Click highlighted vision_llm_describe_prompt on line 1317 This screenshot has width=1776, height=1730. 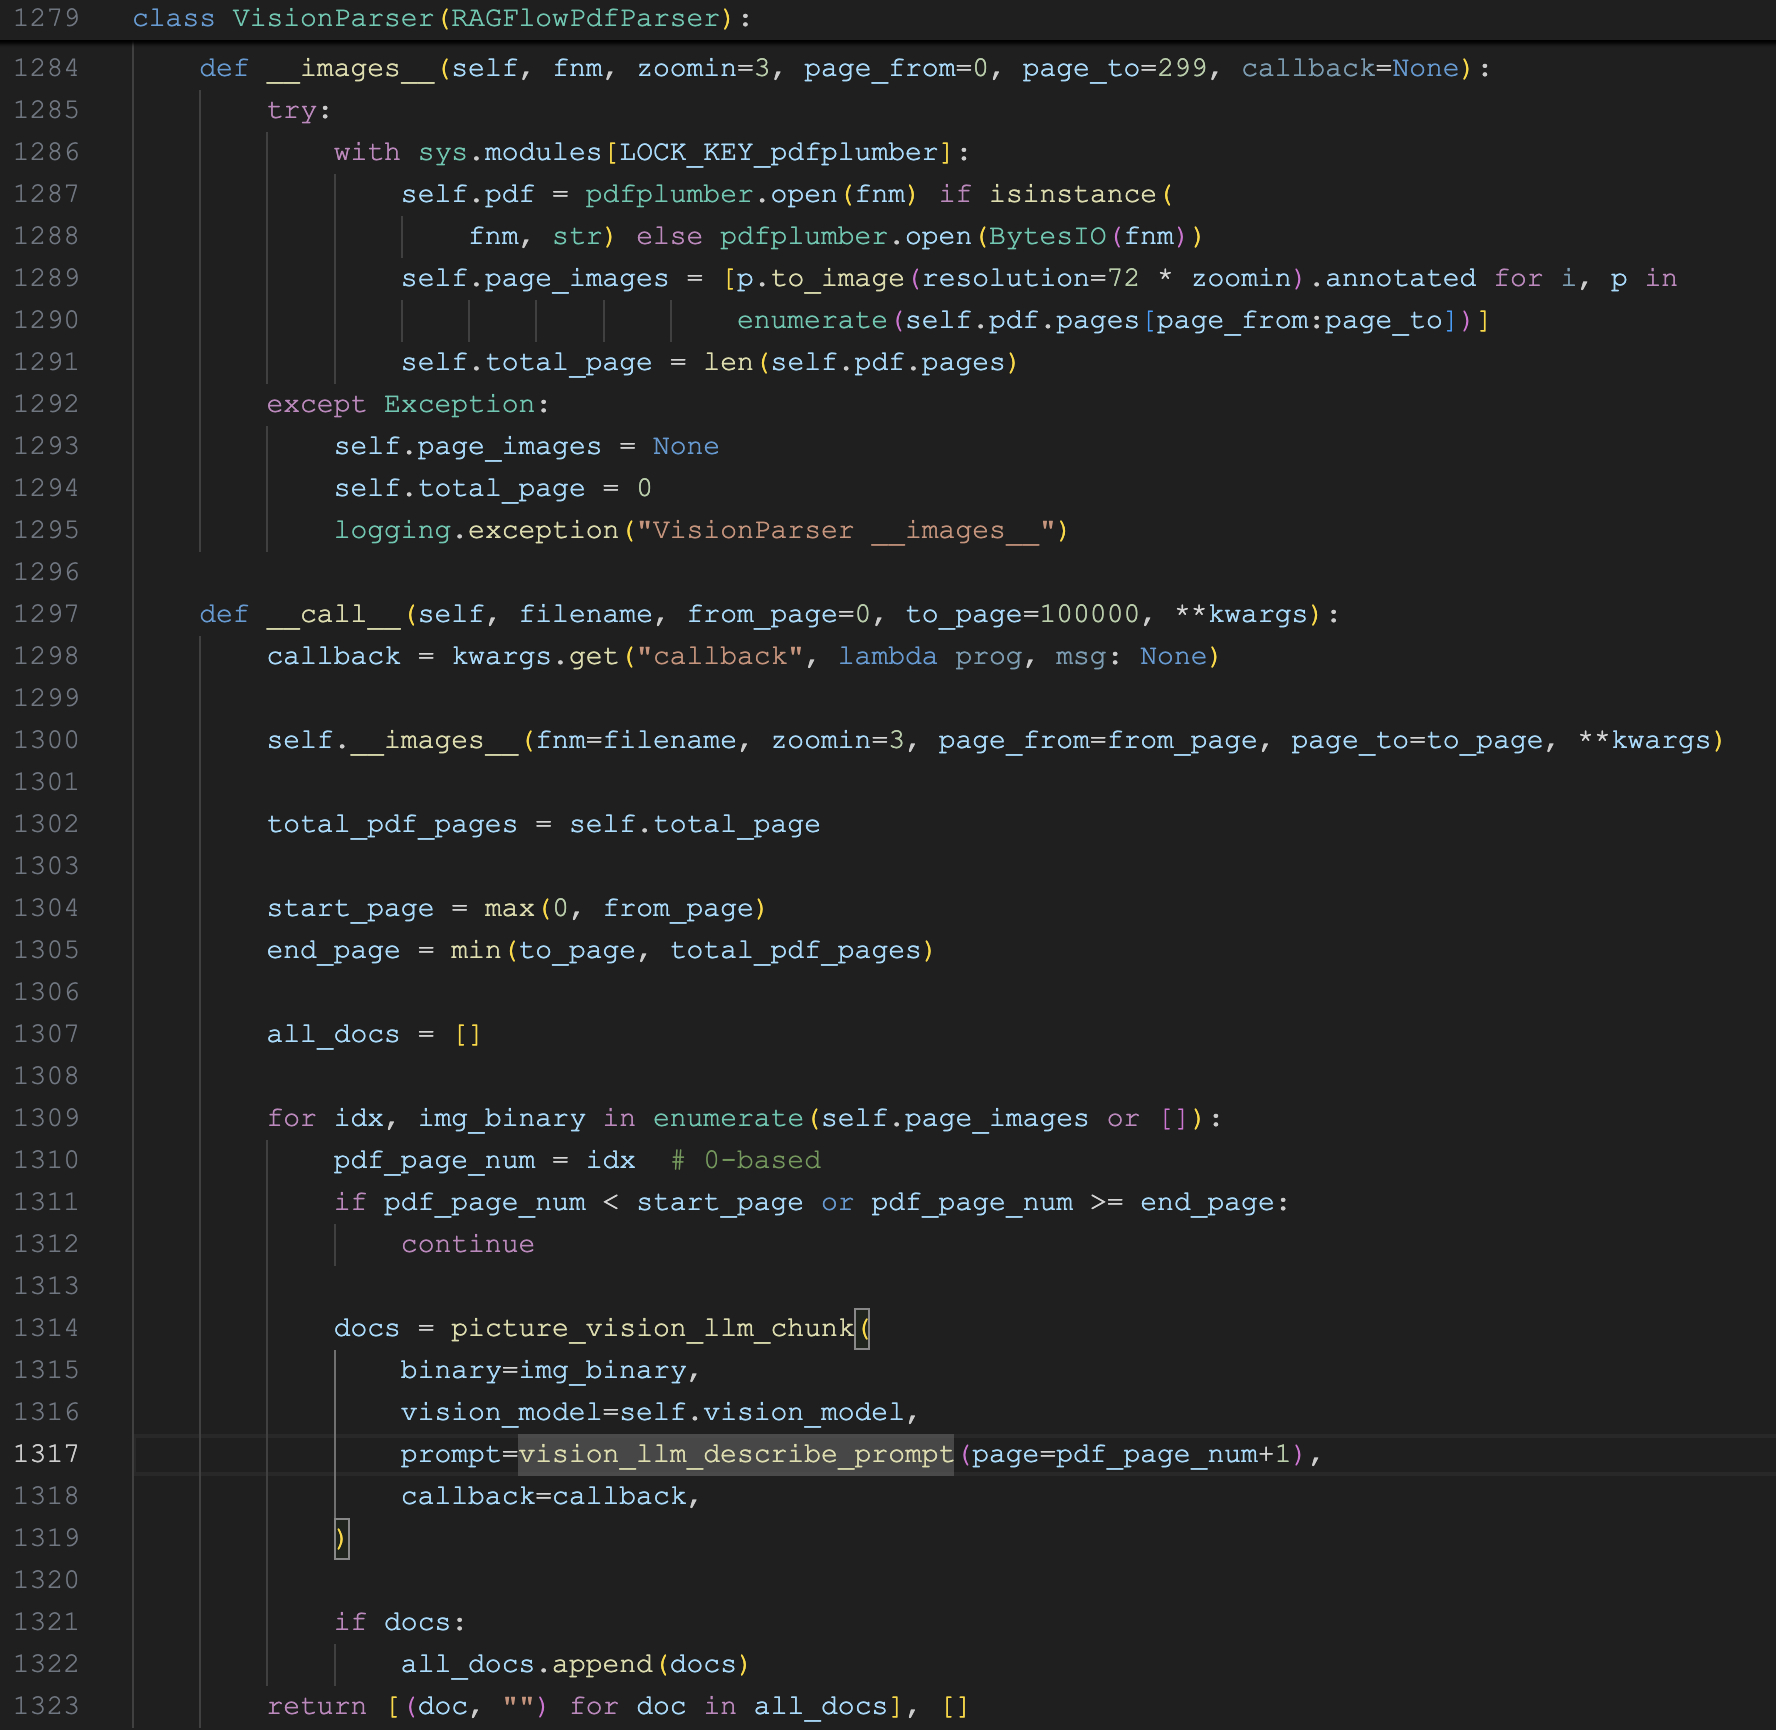(x=736, y=1454)
